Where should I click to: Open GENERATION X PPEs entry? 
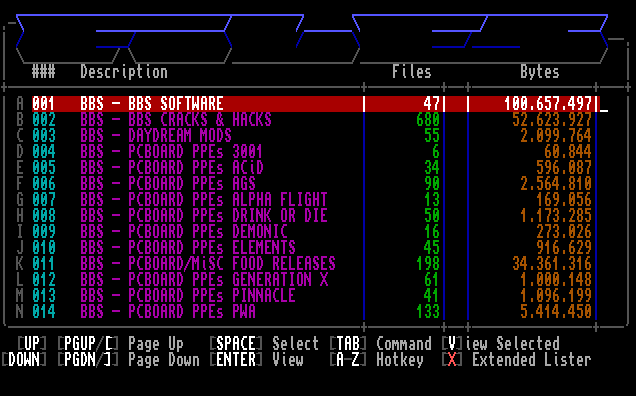(316, 280)
